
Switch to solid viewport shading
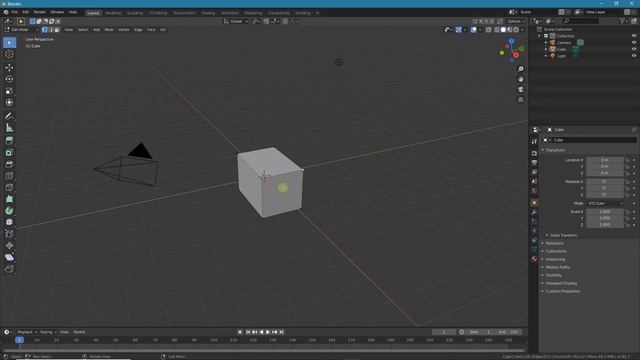pos(503,30)
